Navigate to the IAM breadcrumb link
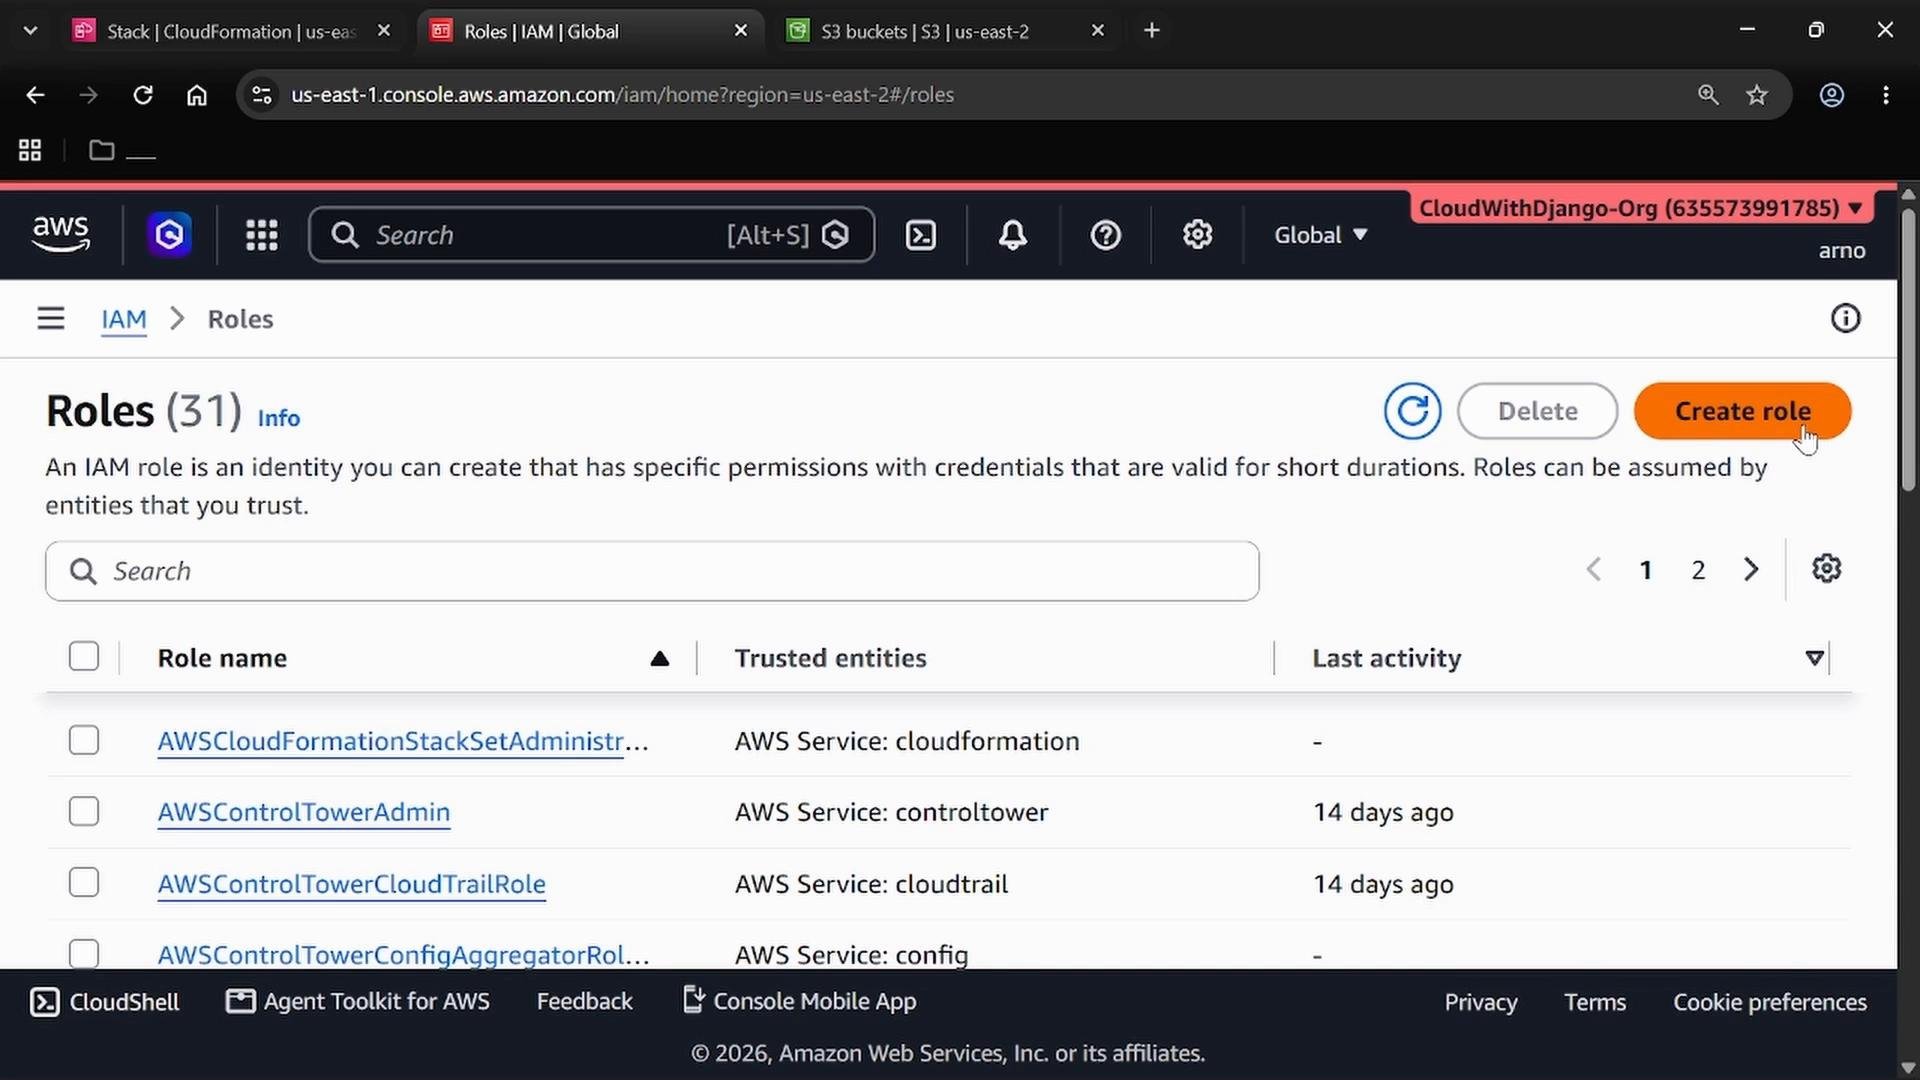The width and height of the screenshot is (1920, 1080). pyautogui.click(x=124, y=319)
